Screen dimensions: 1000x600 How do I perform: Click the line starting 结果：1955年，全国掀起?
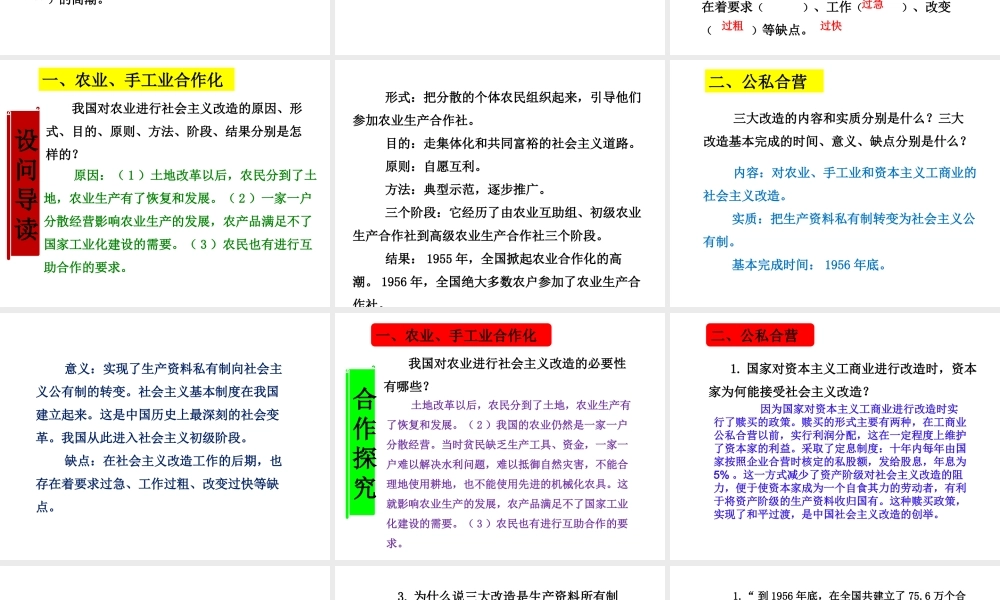(x=504, y=259)
